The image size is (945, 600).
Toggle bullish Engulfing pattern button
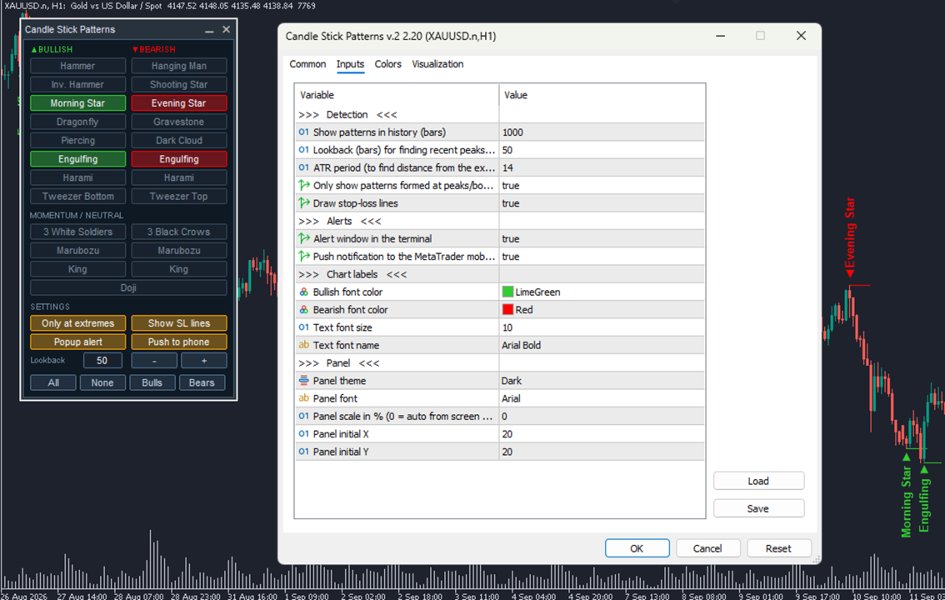click(78, 159)
